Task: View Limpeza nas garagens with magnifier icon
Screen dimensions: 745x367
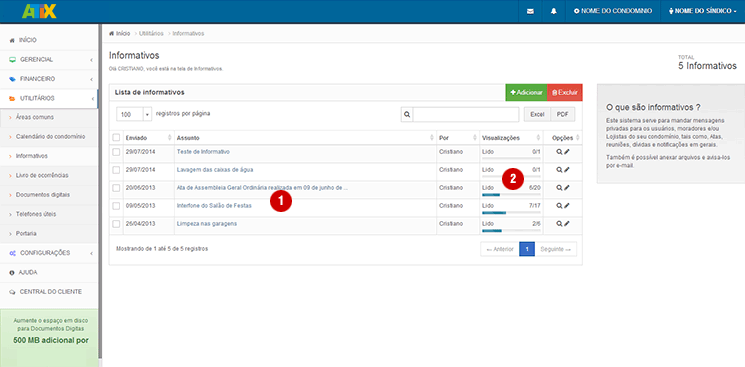Action: coord(559,223)
